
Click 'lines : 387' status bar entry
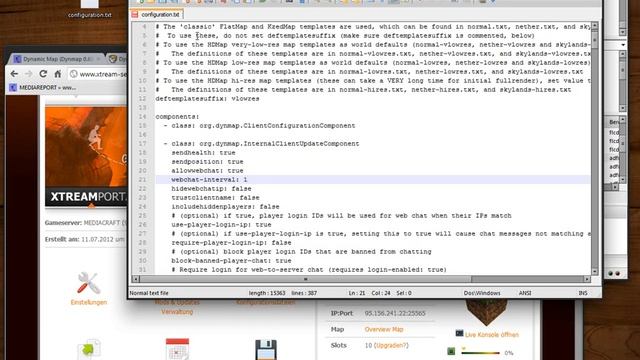click(x=304, y=293)
